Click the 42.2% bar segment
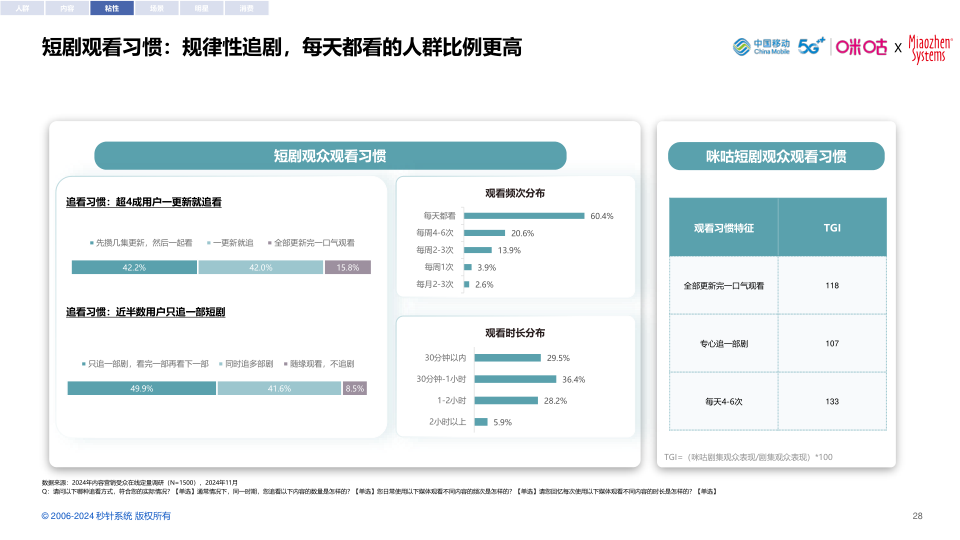The width and height of the screenshot is (960, 540). 134,268
